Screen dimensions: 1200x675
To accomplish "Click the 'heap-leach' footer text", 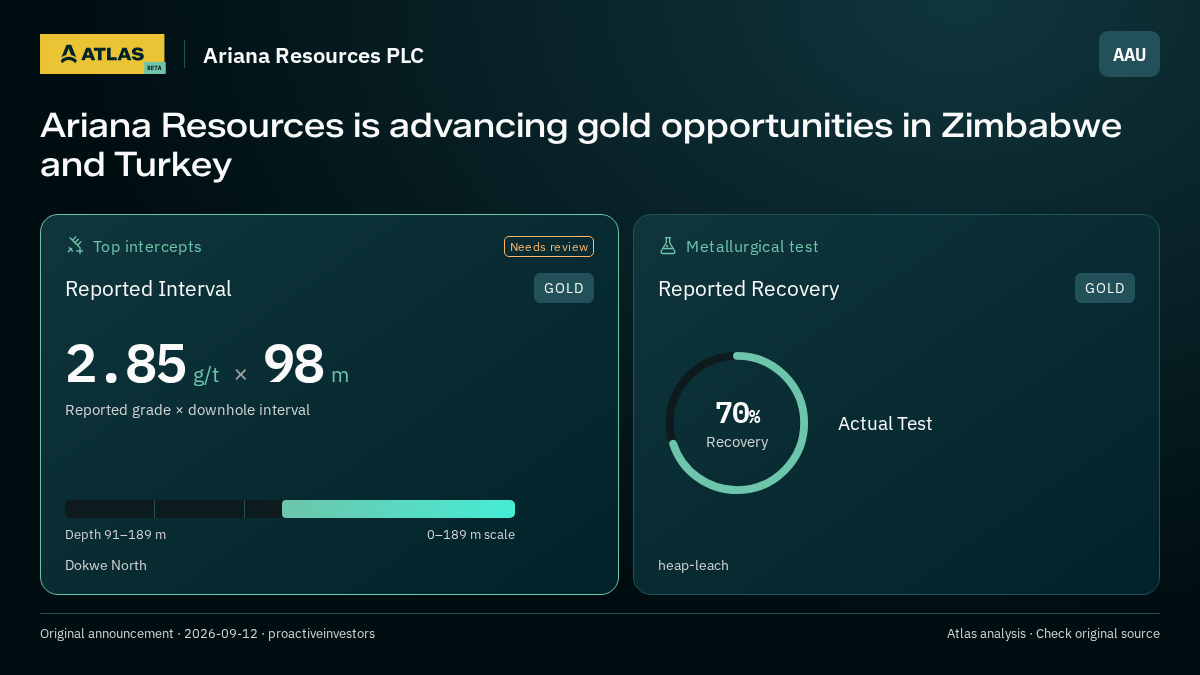I will pos(693,566).
